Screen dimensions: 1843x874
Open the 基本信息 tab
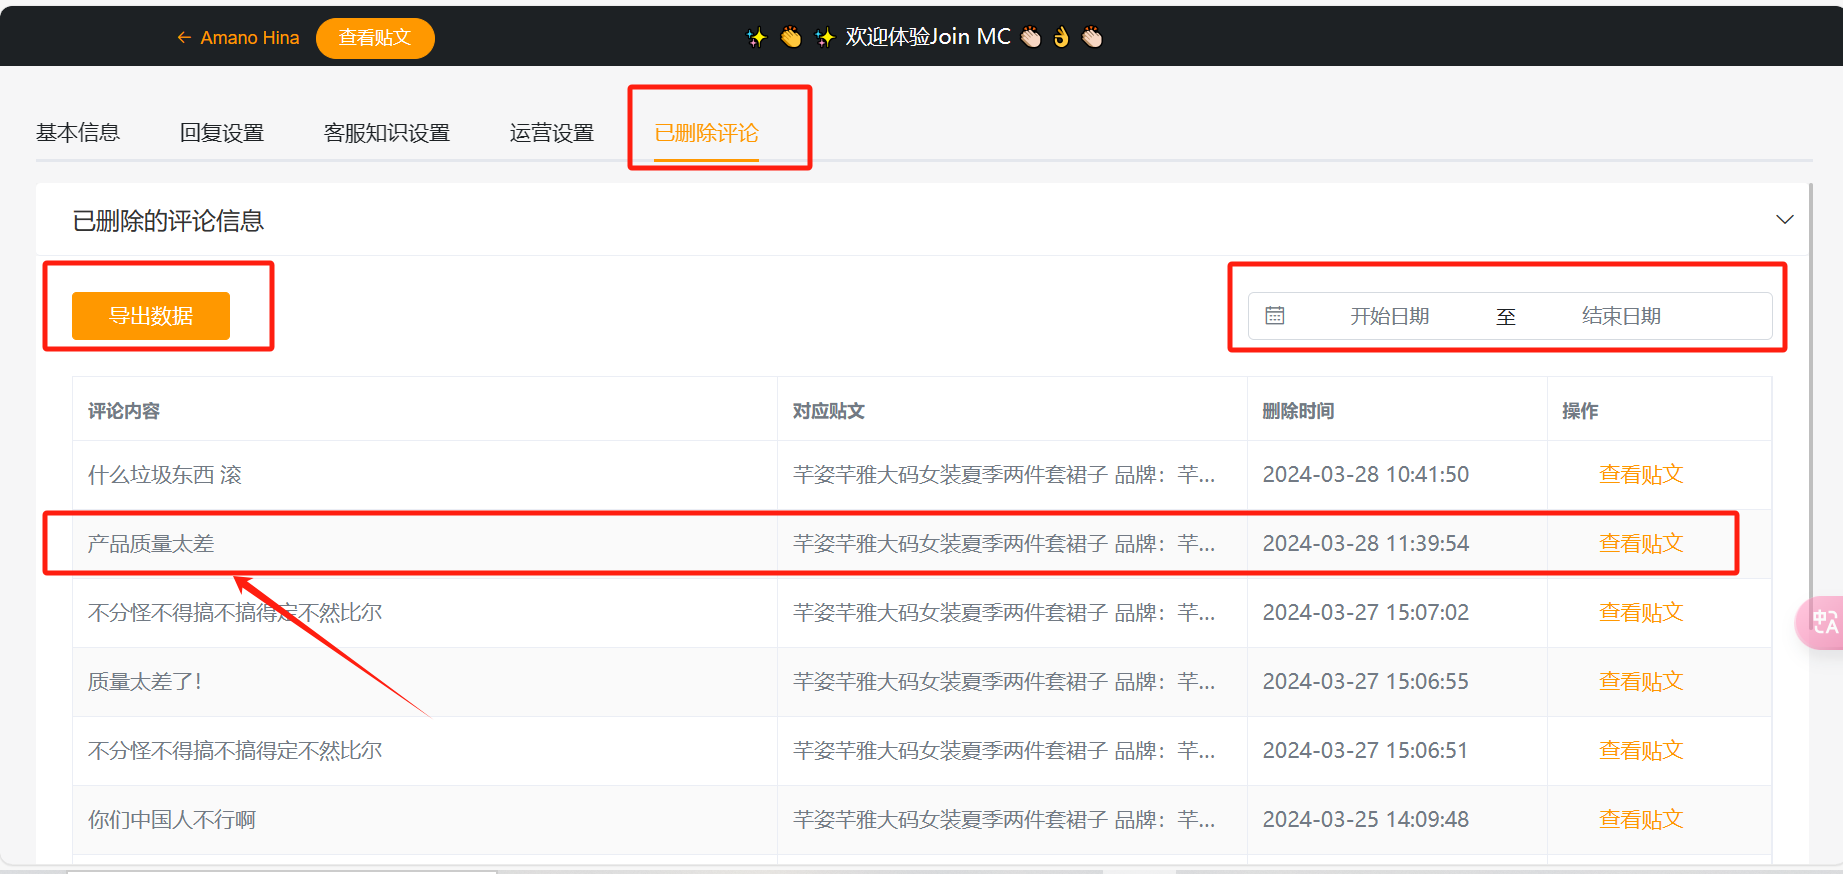[78, 133]
